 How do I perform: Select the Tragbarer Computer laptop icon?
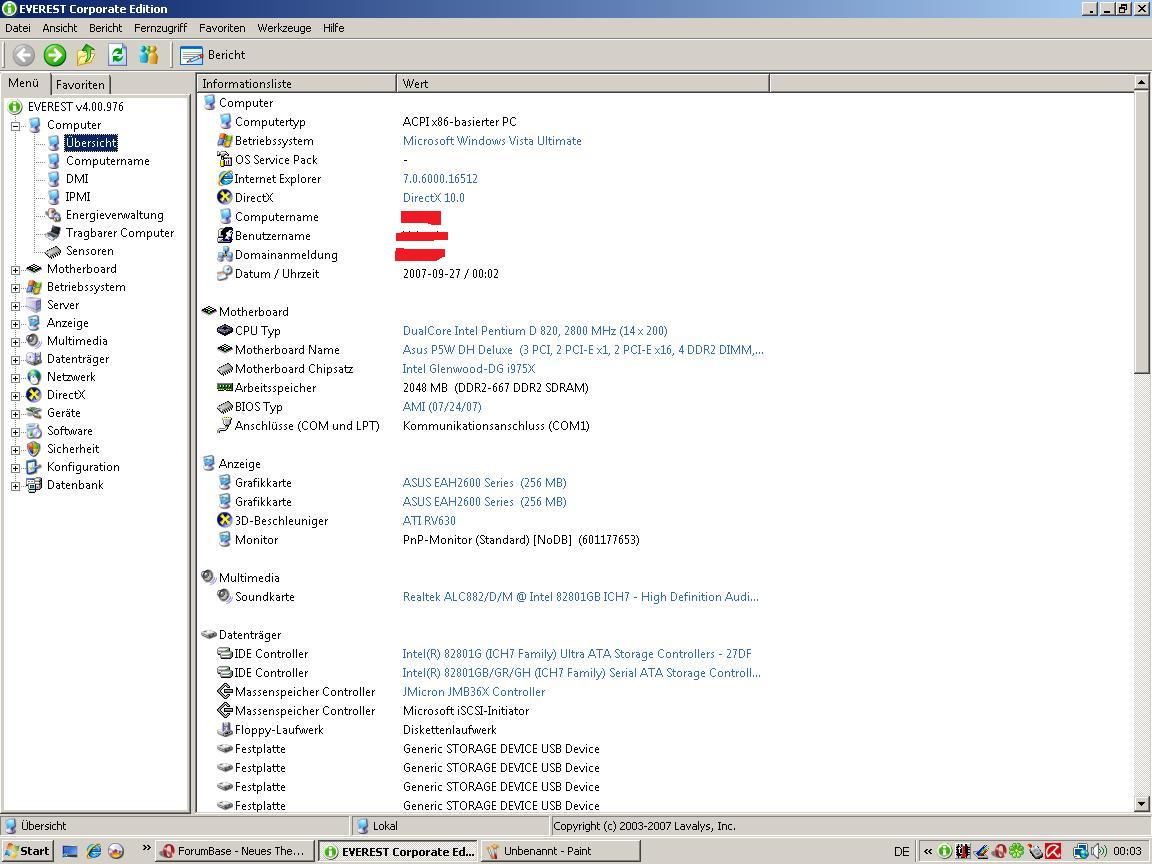tap(54, 233)
